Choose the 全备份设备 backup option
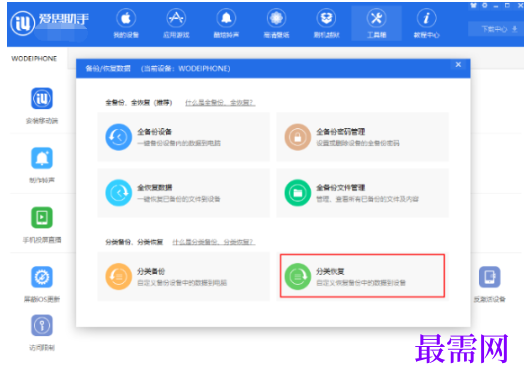The height and width of the screenshot is (380, 527). pyautogui.click(x=184, y=137)
